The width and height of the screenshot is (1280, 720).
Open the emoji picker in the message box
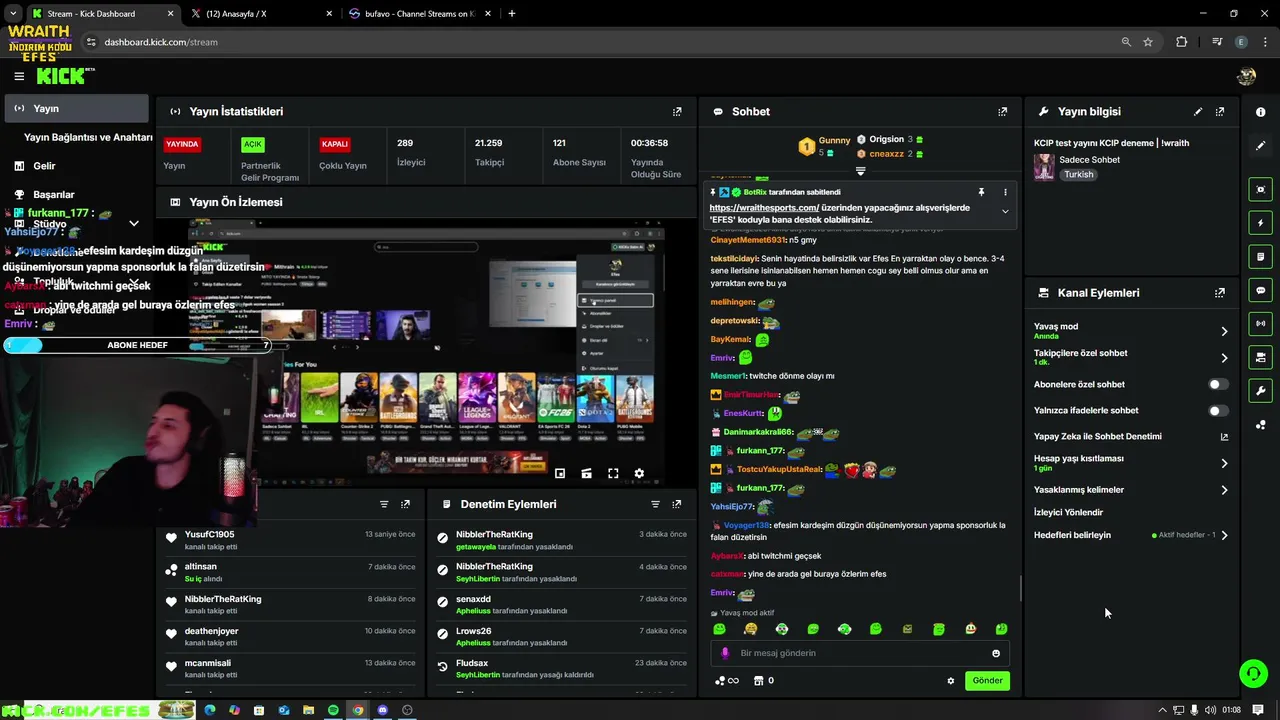[996, 653]
